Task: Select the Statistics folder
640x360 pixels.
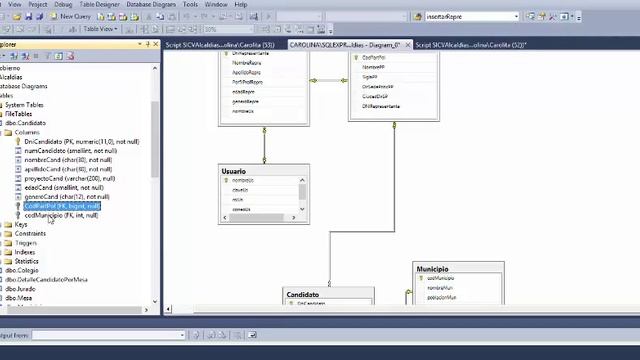Action: [27, 261]
